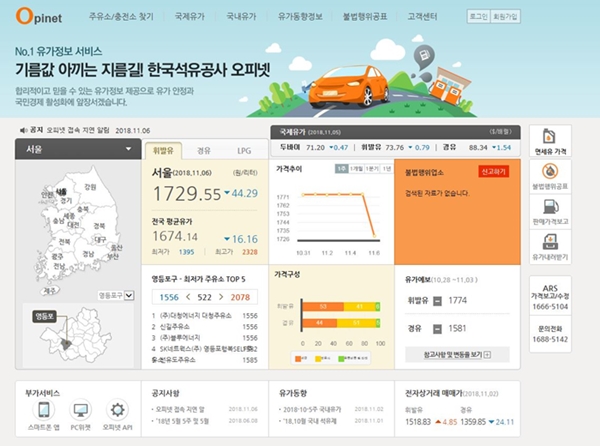Click the 국제유가 panel header
The image size is (600, 446).
coord(395,132)
